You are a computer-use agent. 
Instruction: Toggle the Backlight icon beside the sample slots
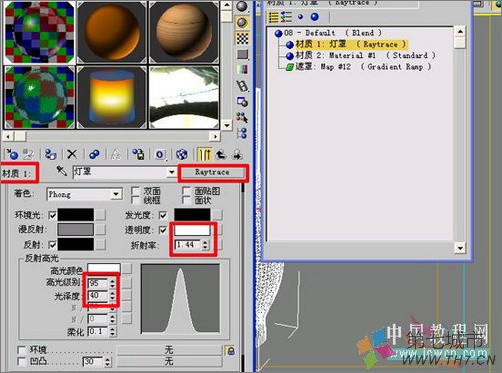point(242,22)
